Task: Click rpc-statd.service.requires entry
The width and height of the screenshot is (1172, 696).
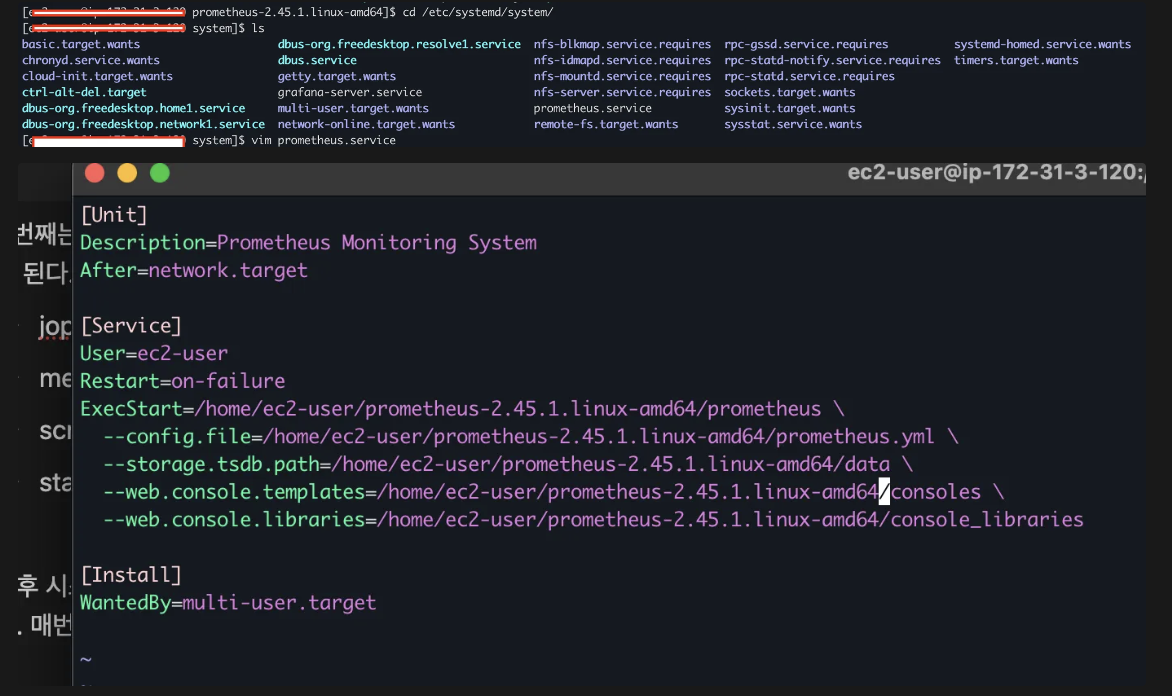Action: pos(809,76)
